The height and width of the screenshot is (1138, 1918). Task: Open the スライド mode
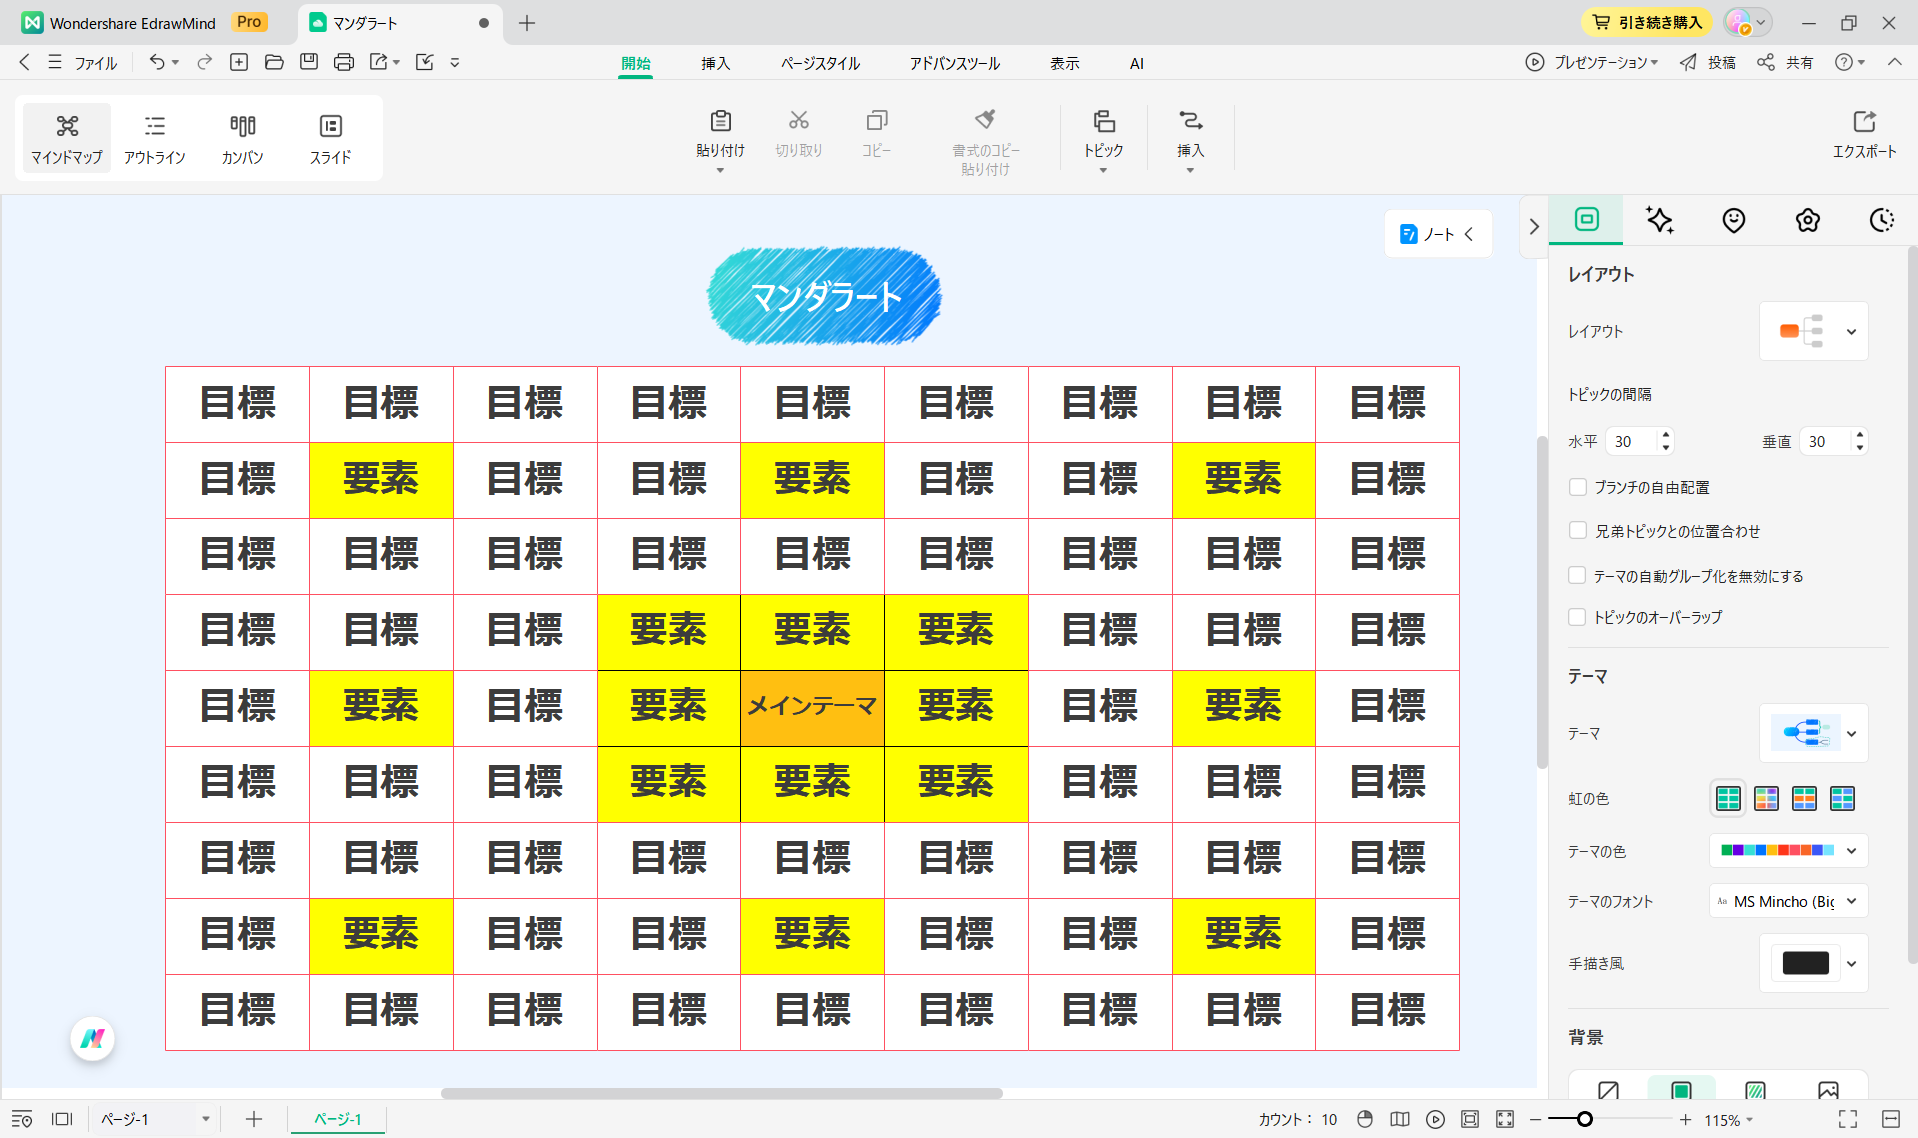(x=330, y=137)
